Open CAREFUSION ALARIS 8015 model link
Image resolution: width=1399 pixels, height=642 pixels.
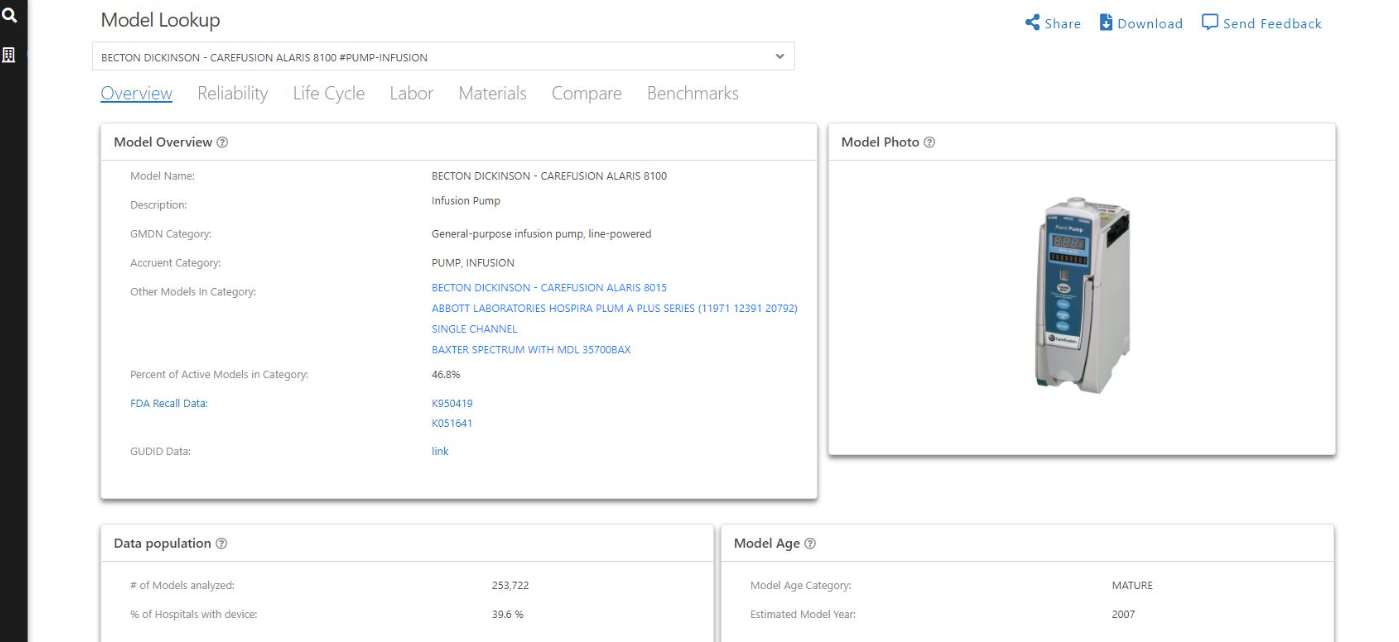pyautogui.click(x=549, y=288)
